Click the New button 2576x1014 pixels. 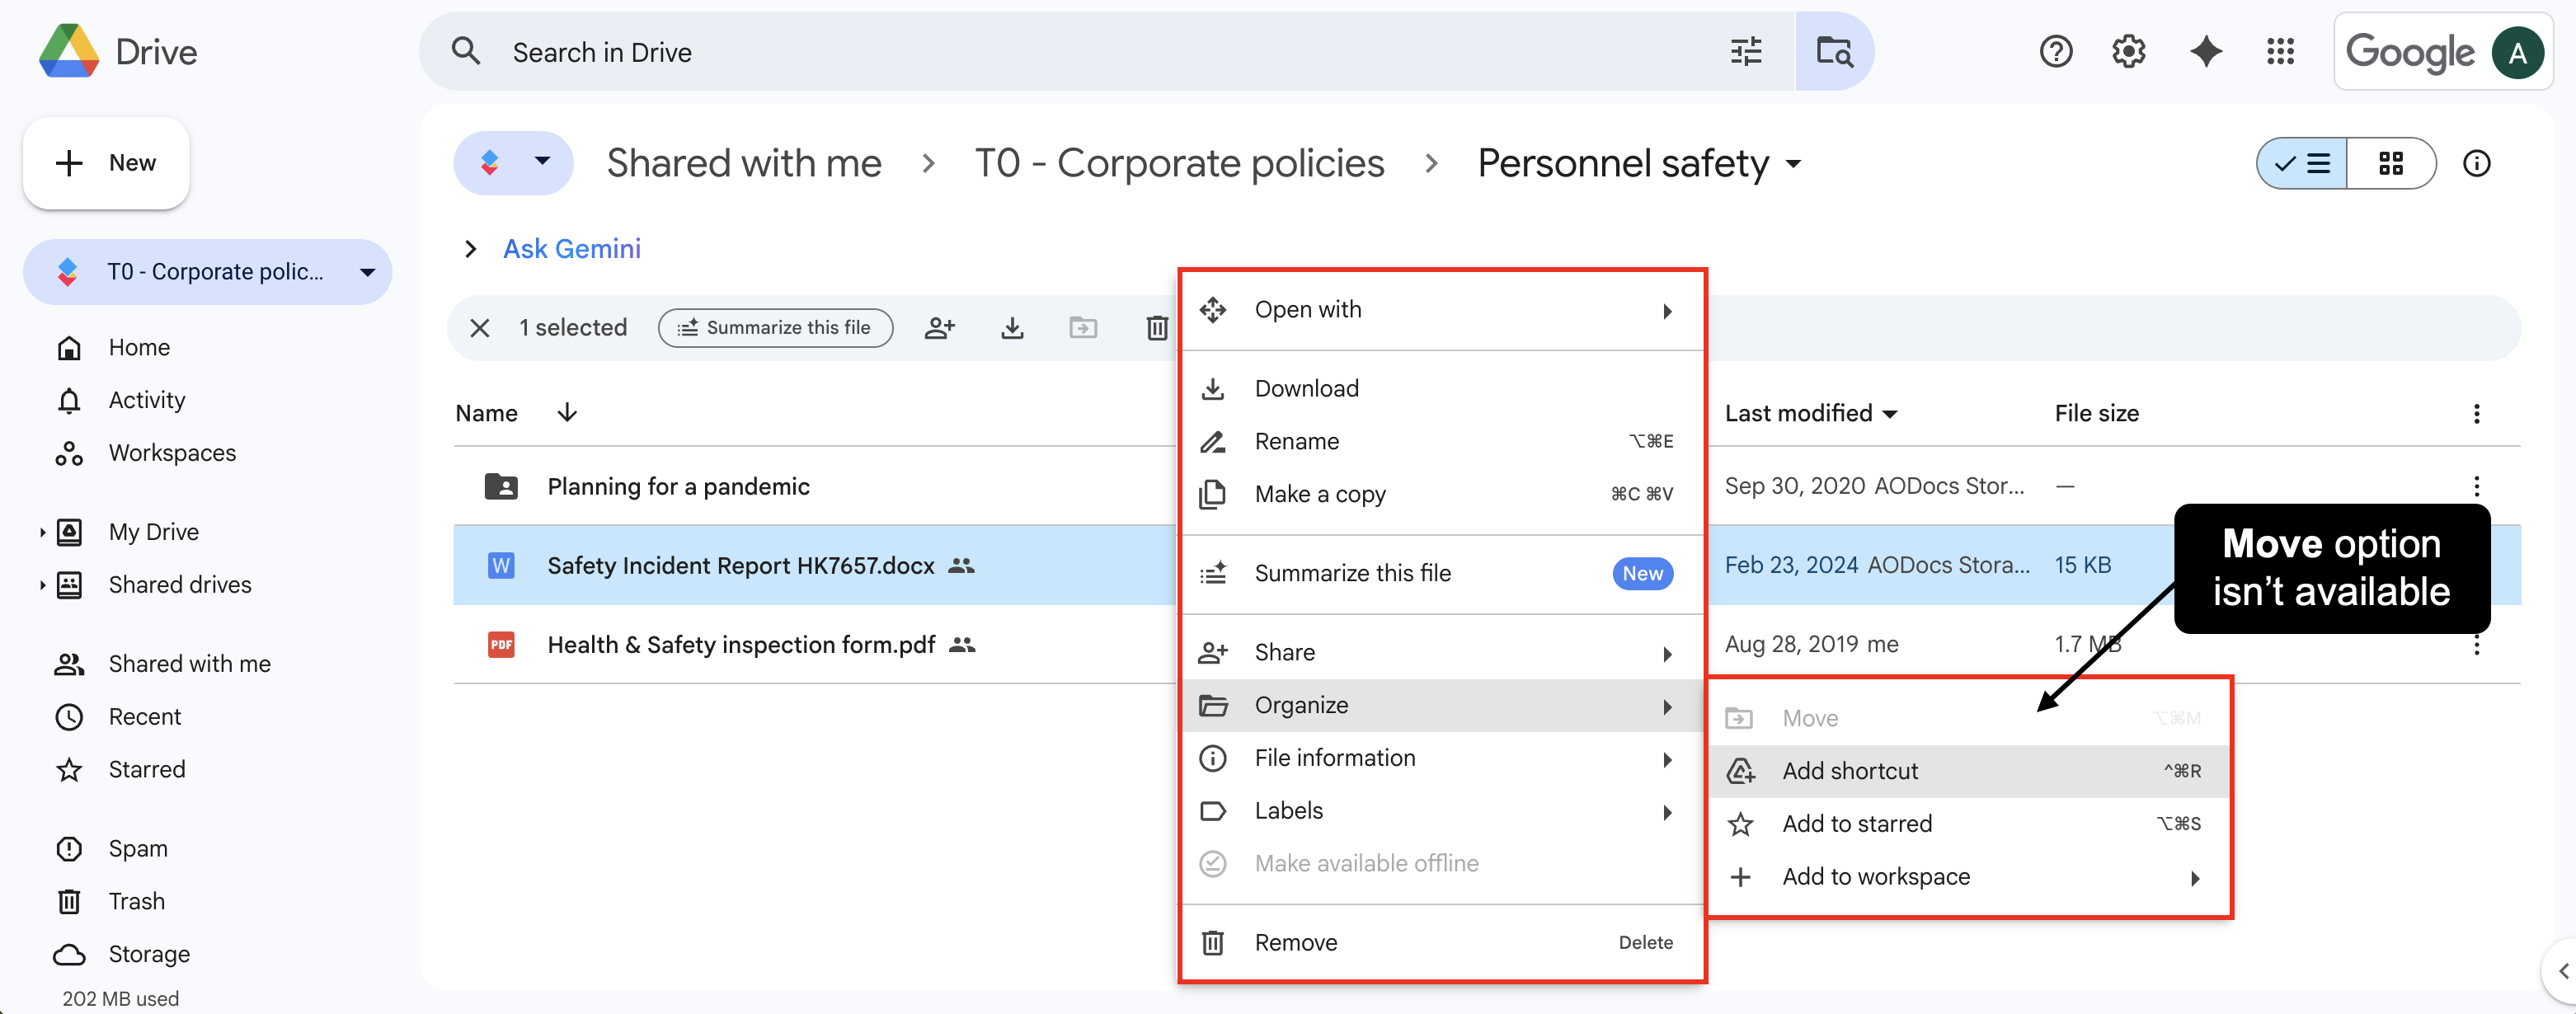coord(107,163)
